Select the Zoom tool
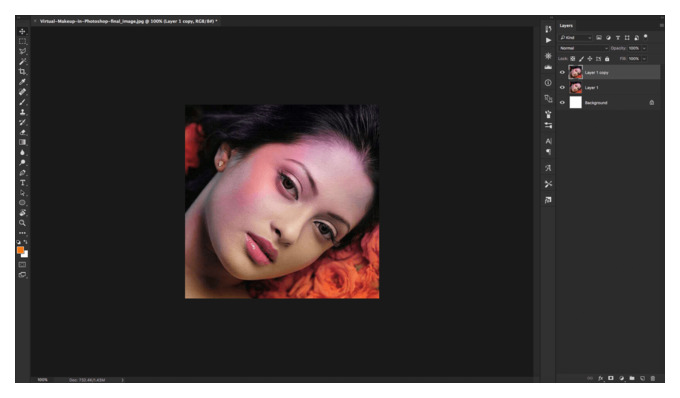 point(22,223)
